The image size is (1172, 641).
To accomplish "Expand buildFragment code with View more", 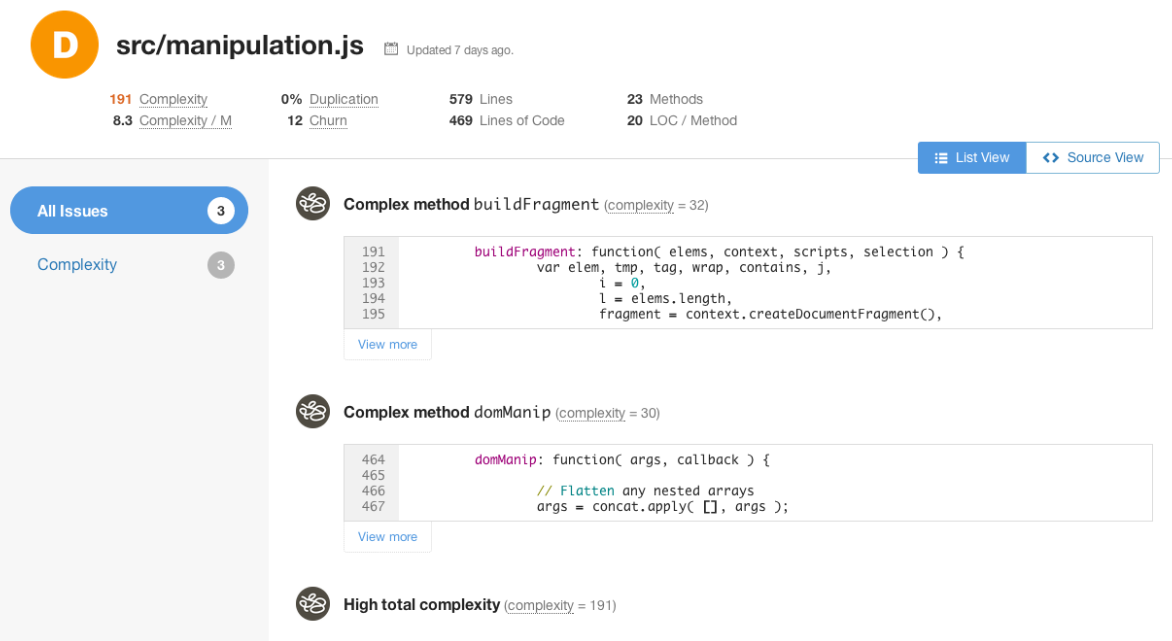I will pos(387,345).
